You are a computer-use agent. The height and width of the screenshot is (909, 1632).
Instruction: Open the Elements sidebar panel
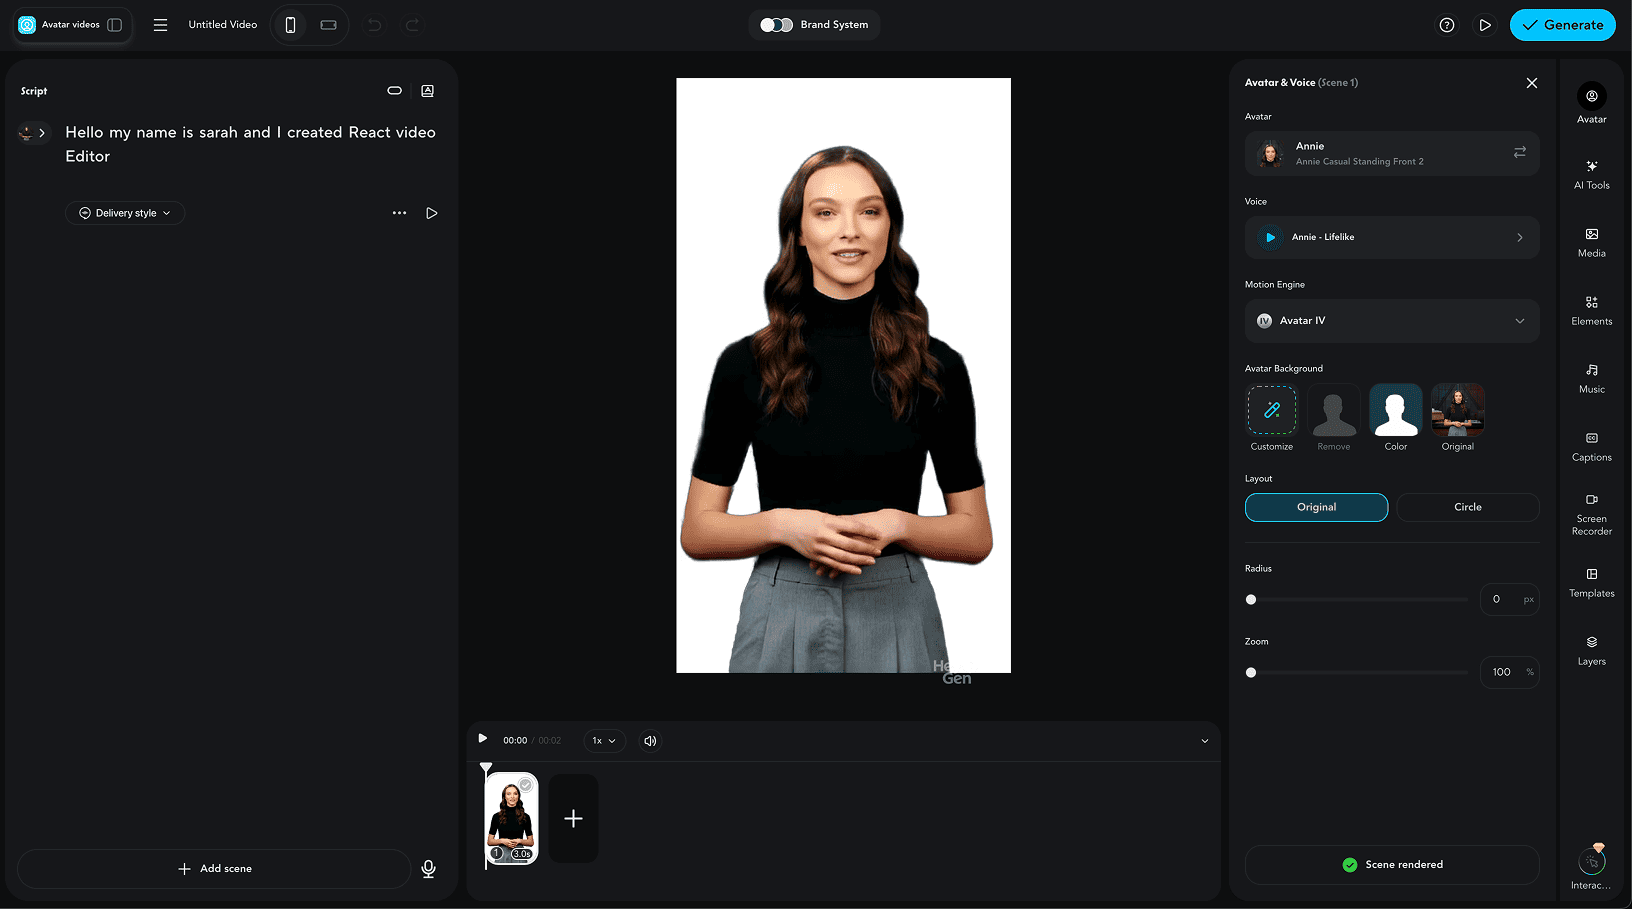pos(1591,309)
